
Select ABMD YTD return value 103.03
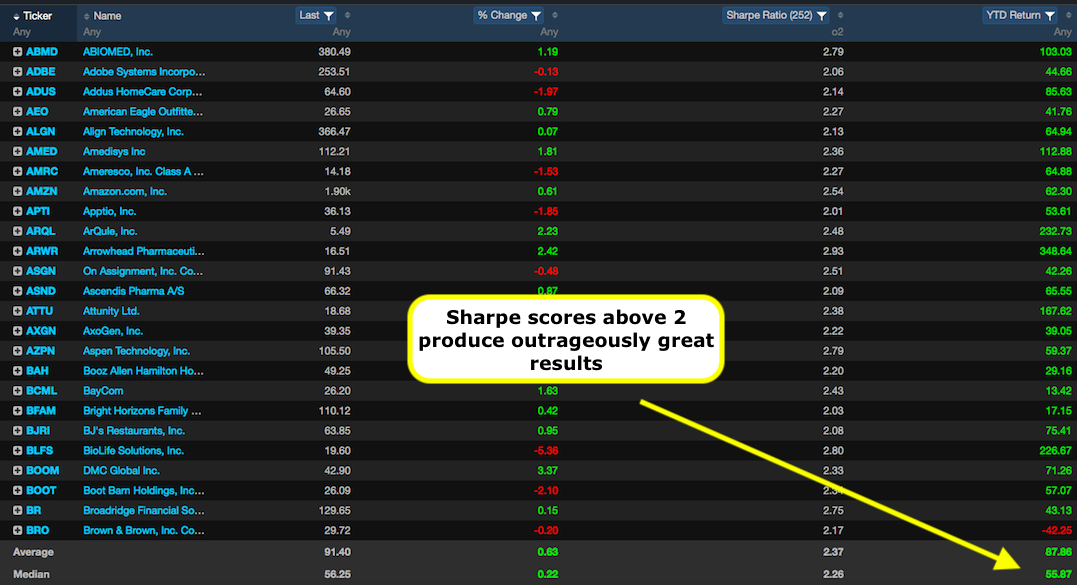(x=1055, y=51)
